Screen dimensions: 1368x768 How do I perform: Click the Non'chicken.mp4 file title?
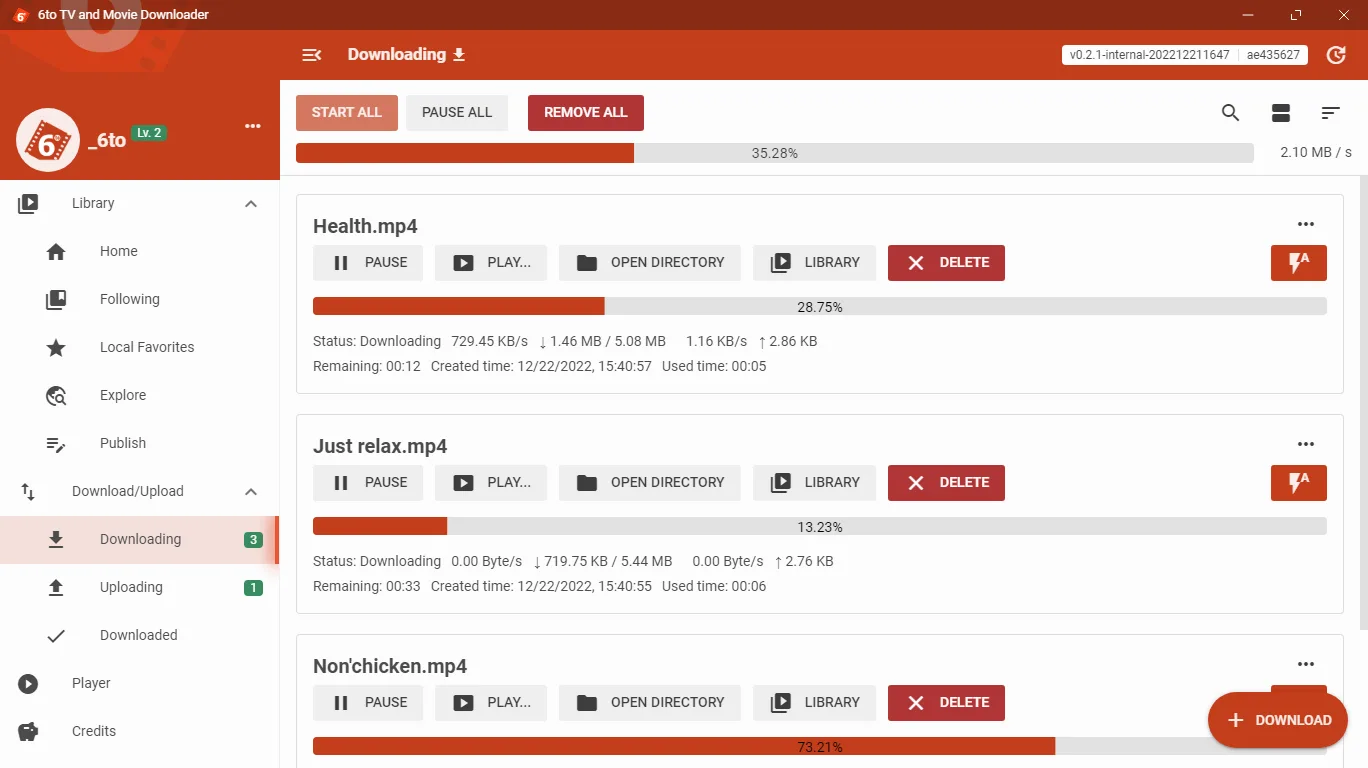[390, 666]
